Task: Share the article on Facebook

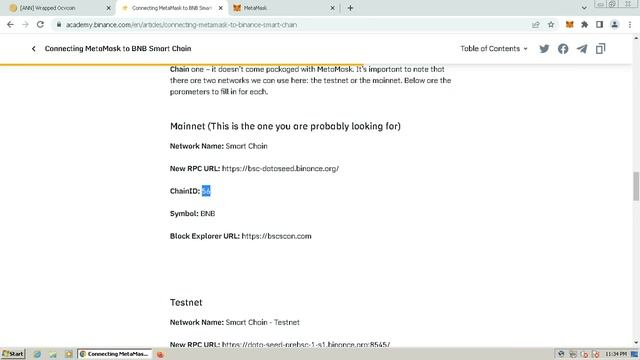Action: point(563,49)
